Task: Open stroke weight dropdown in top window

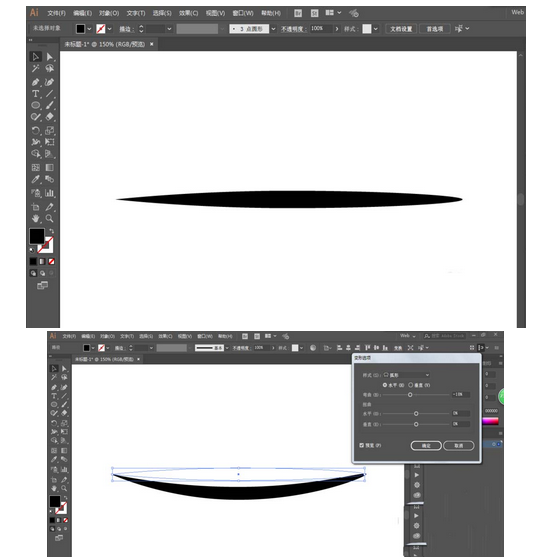Action: click(x=169, y=29)
